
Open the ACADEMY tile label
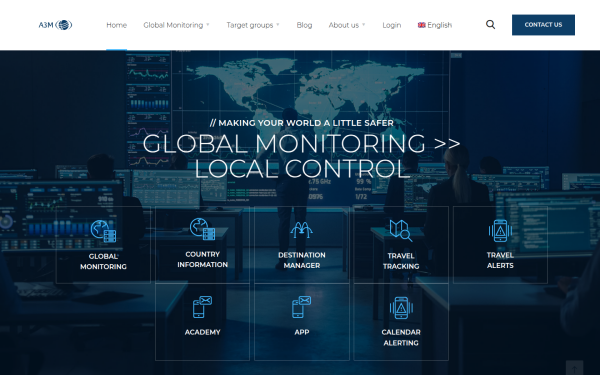coord(202,332)
